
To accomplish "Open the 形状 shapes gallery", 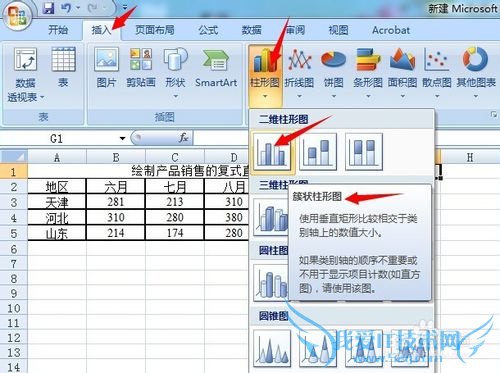I will click(175, 73).
